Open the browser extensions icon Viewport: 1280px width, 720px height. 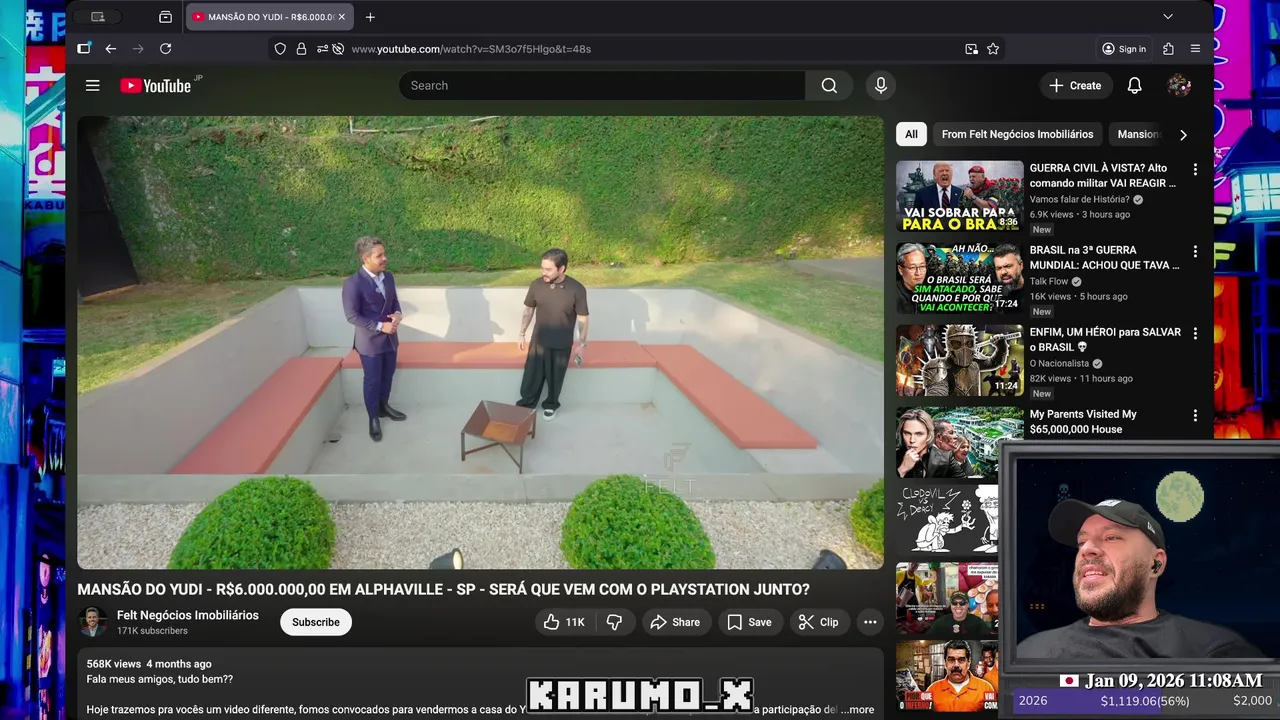1168,49
